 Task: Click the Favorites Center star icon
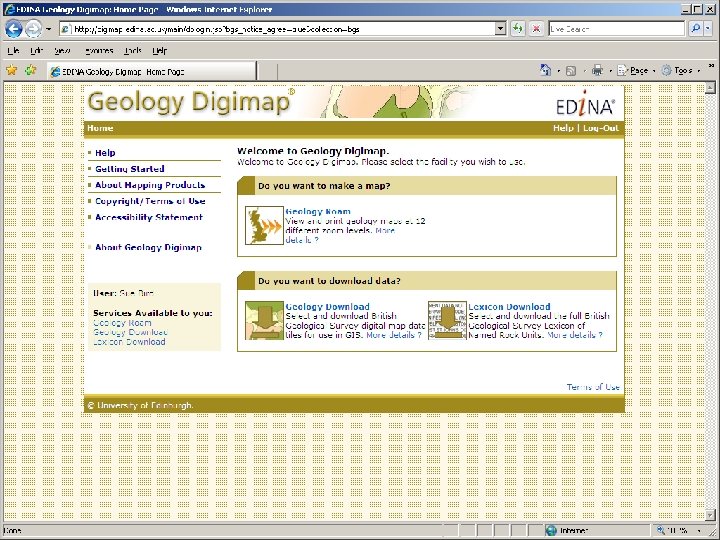[x=11, y=70]
